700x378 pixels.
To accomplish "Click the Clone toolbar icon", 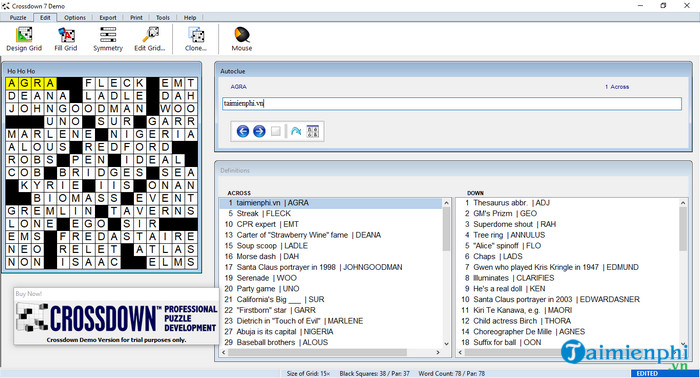I will coord(196,39).
